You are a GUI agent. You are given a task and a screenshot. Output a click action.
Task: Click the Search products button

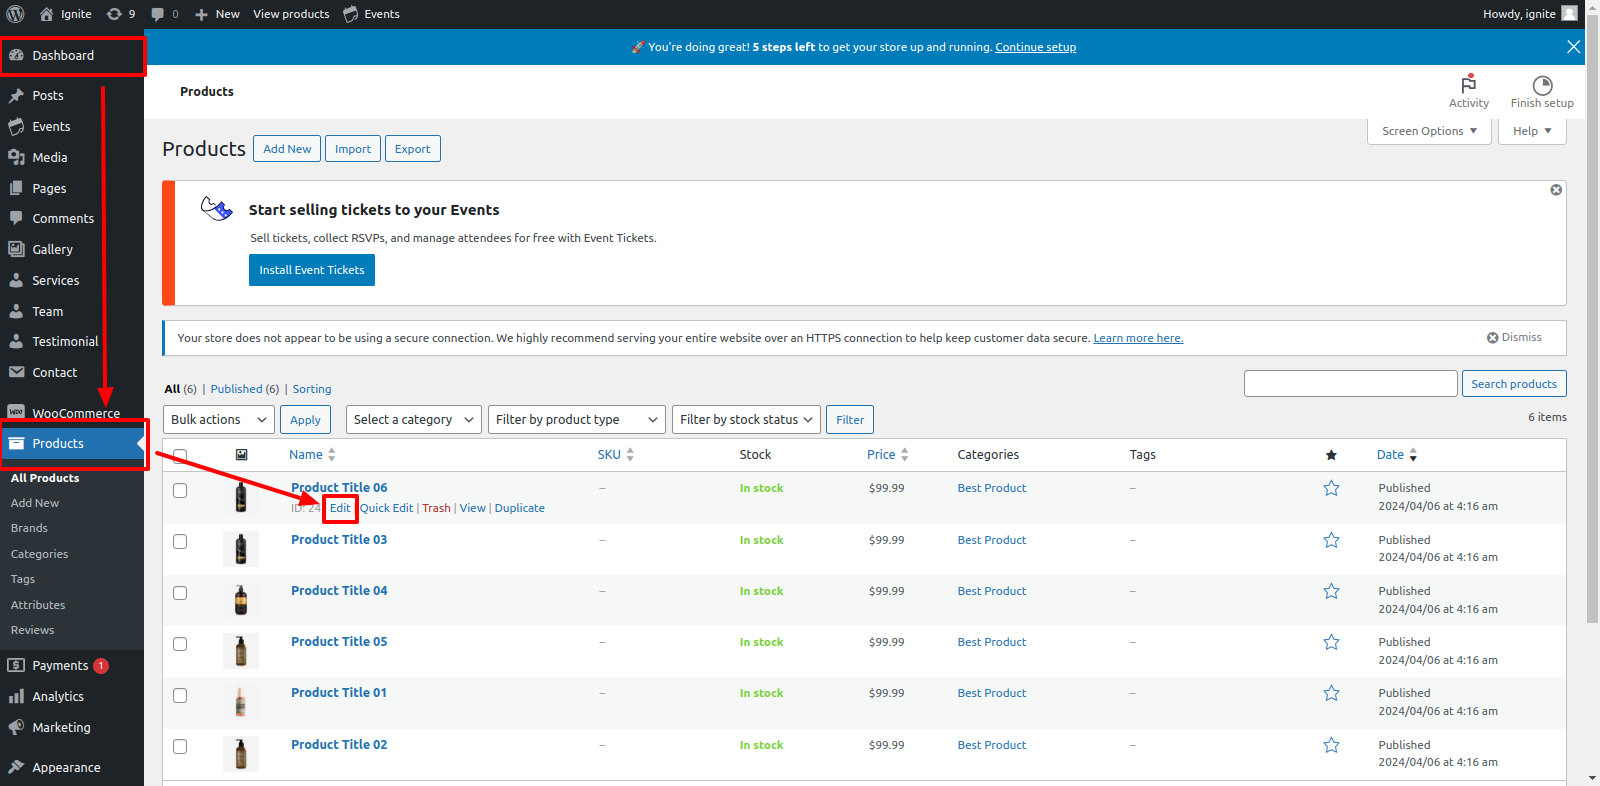tap(1514, 384)
